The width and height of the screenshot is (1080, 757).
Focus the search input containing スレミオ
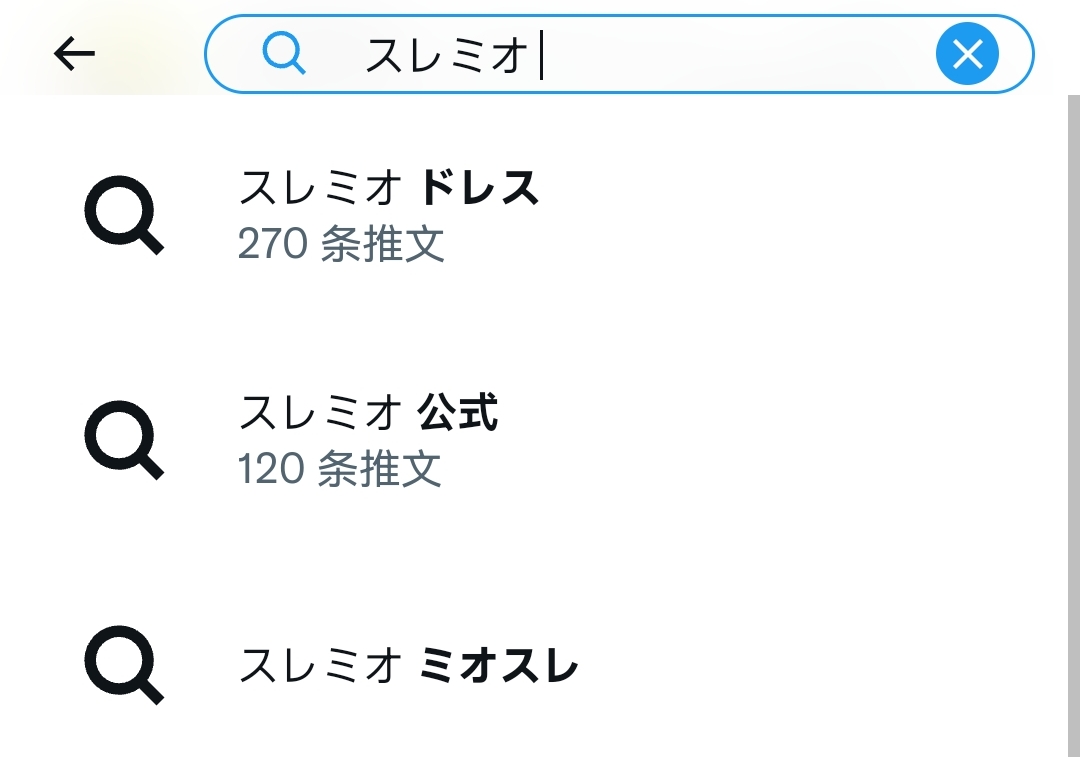619,54
